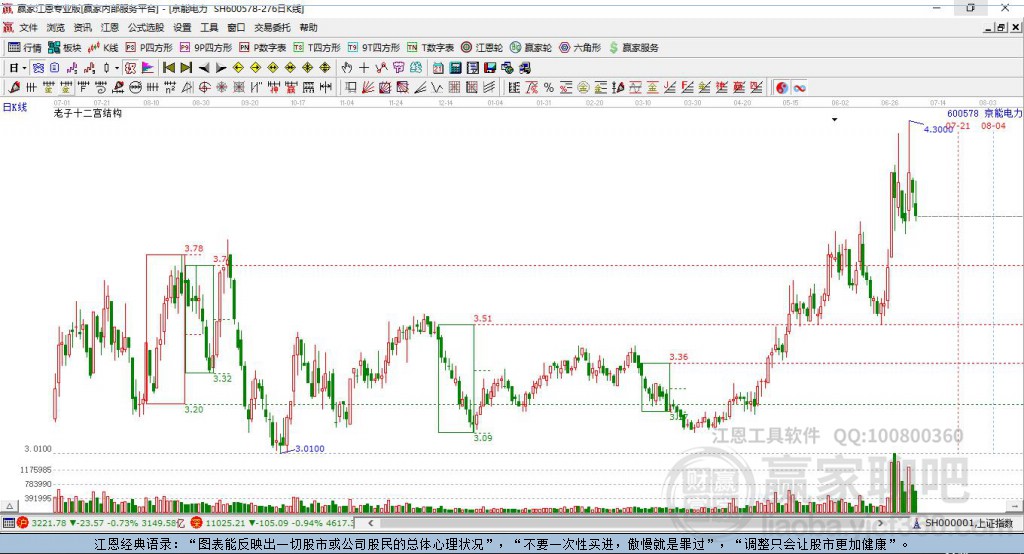Viewport: 1024px width, 554px height.
Task: Step chart left with black left arrow
Action: pos(204,68)
